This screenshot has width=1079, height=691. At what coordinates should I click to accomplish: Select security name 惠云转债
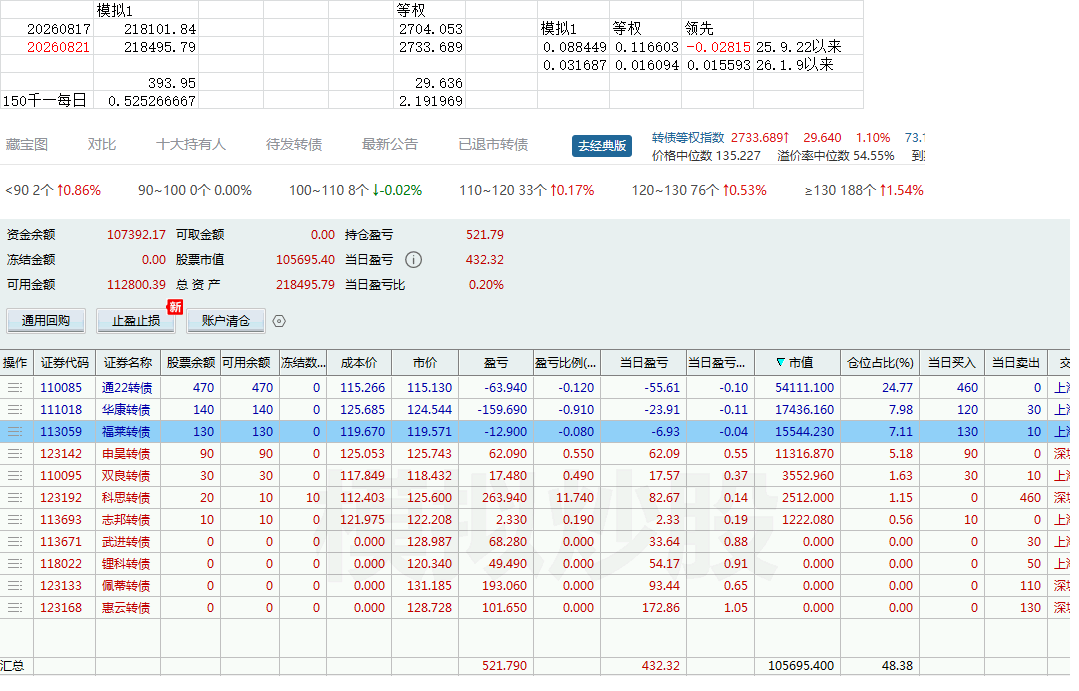pos(126,608)
